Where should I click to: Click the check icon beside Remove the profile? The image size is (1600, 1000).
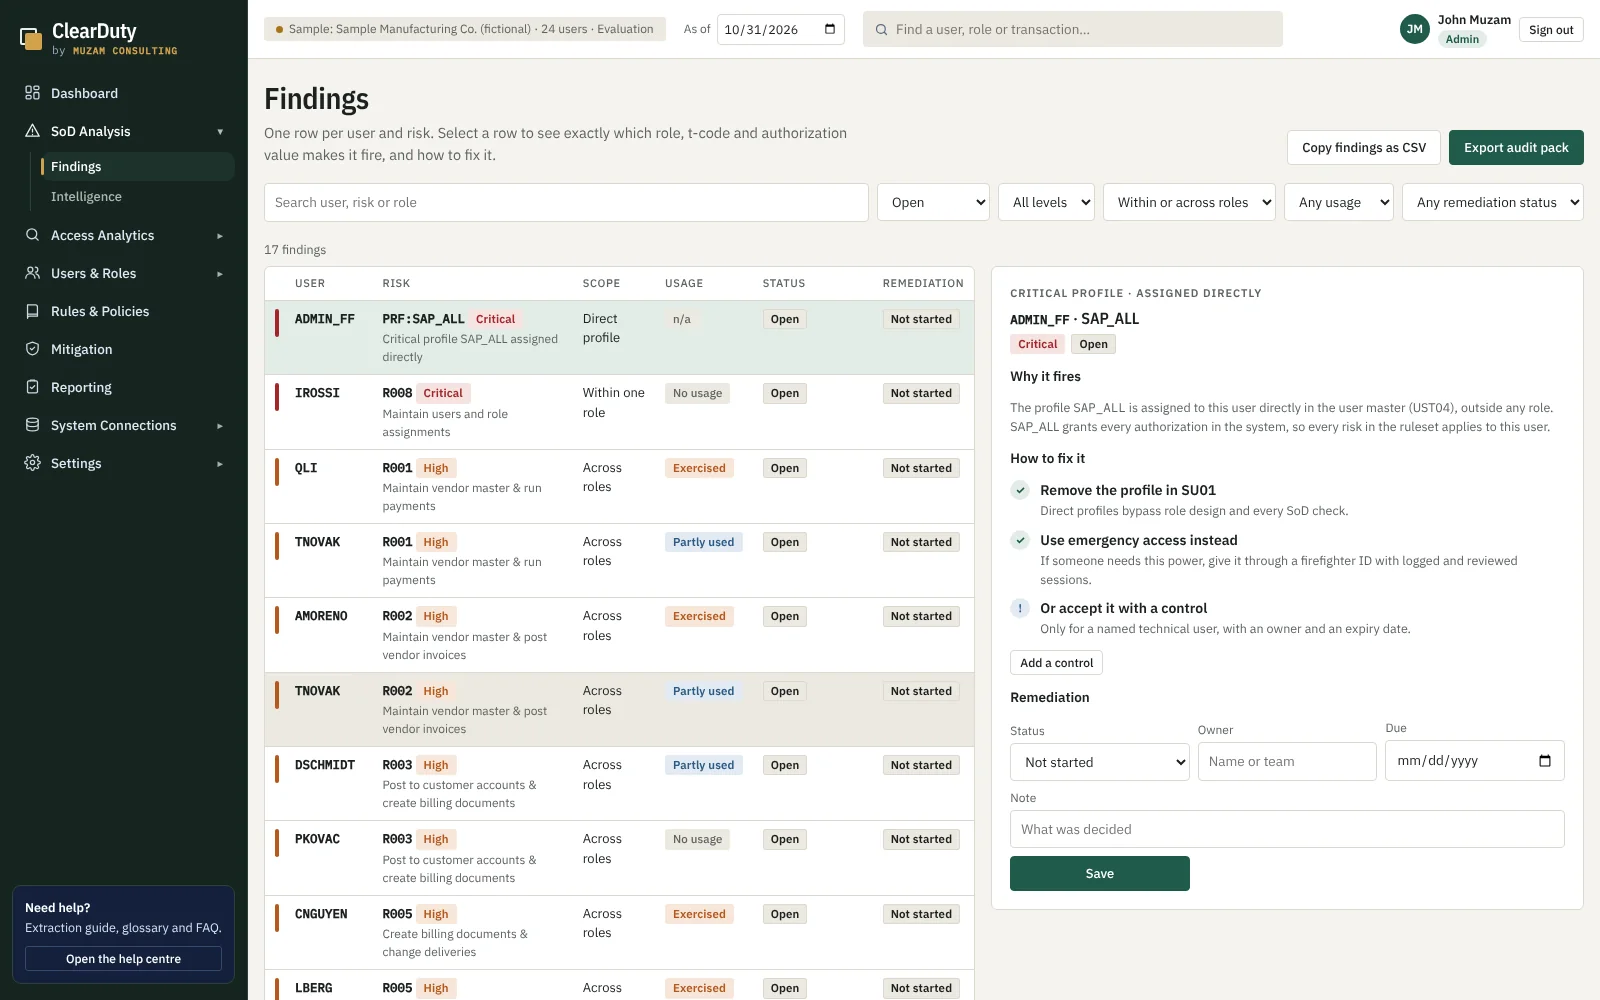point(1020,490)
